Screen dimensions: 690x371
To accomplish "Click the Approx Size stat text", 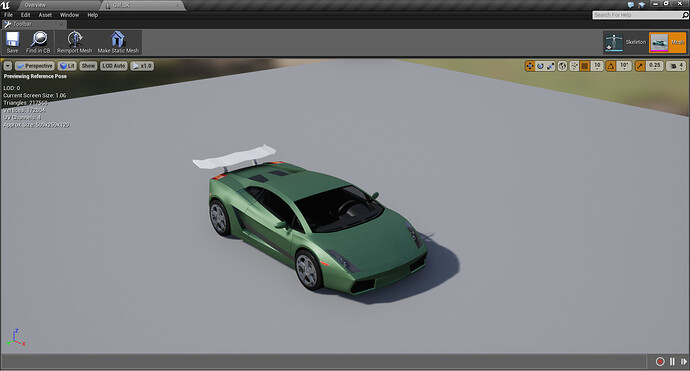I will 36,125.
